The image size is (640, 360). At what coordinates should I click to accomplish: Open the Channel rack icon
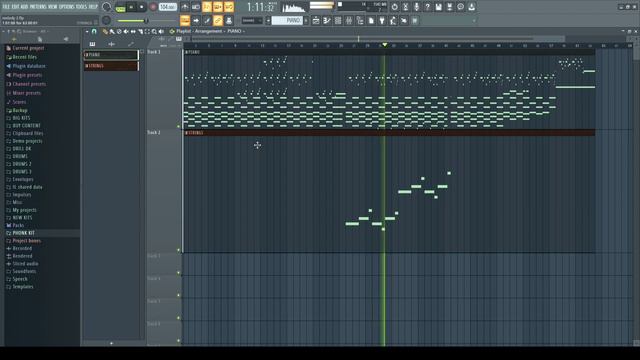338,20
